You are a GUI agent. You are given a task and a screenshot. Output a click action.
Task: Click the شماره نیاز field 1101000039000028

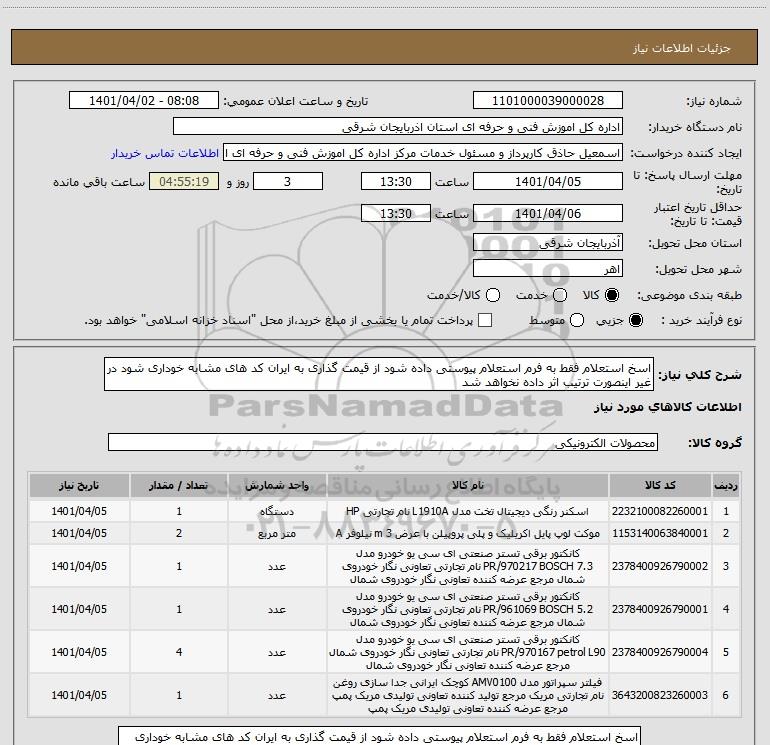pyautogui.click(x=548, y=101)
